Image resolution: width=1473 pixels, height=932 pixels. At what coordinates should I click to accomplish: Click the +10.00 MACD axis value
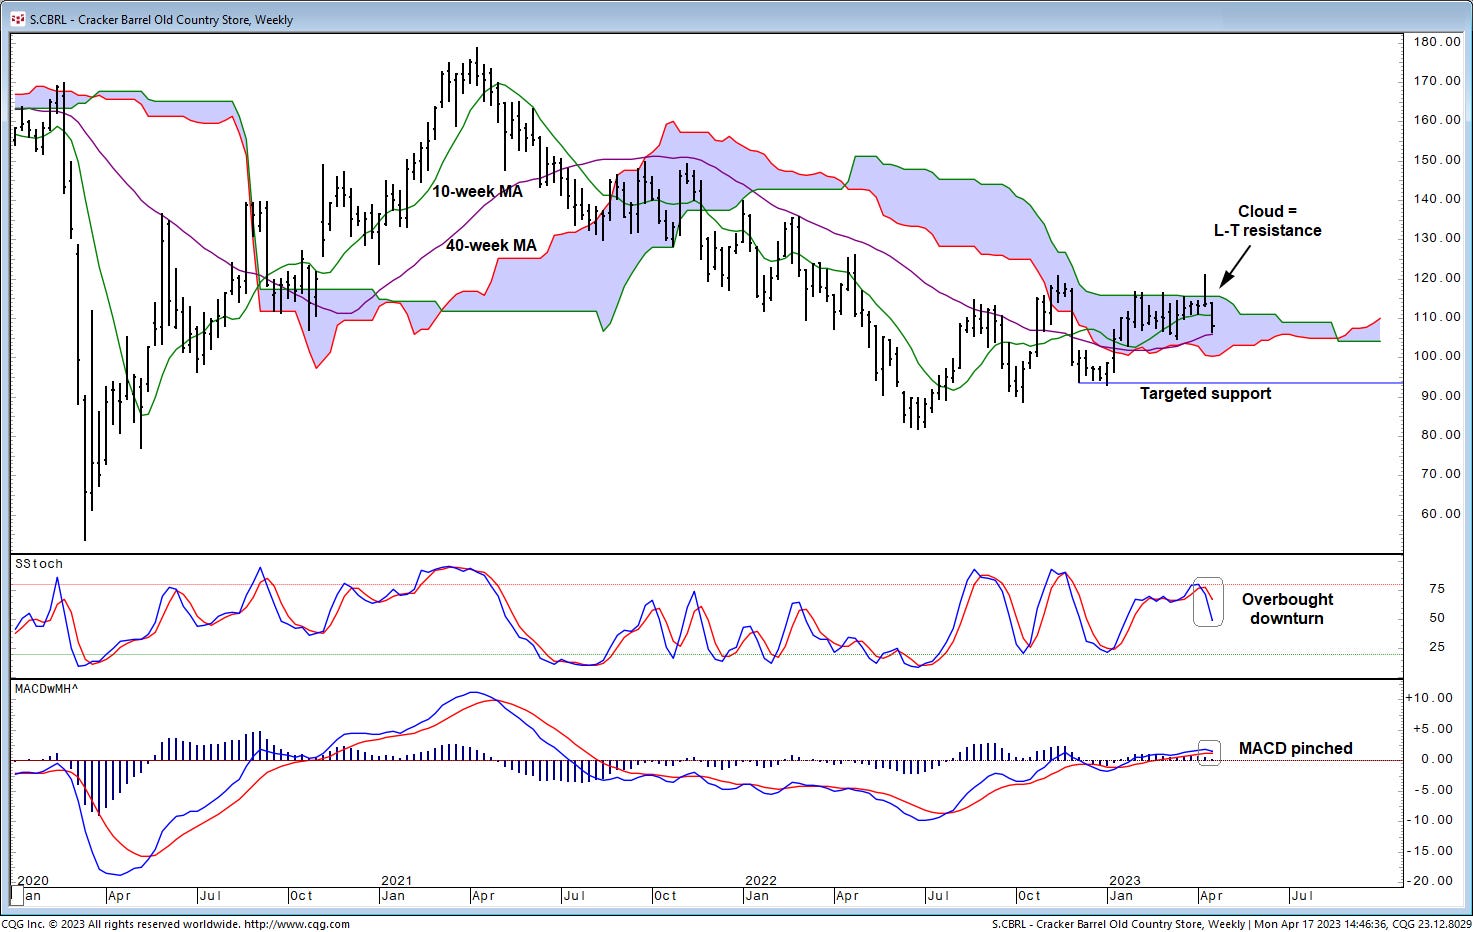(1430, 698)
